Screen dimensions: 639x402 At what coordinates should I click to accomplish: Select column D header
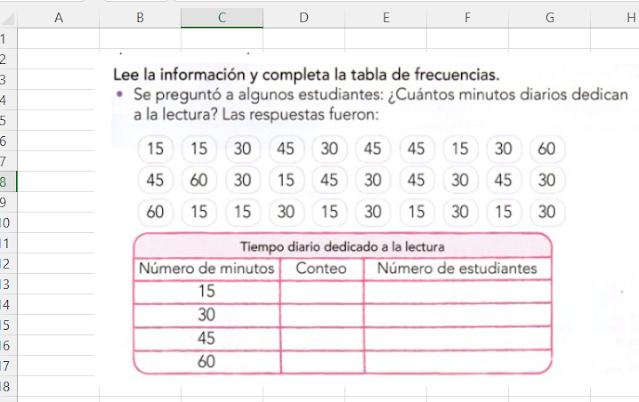pos(304,18)
